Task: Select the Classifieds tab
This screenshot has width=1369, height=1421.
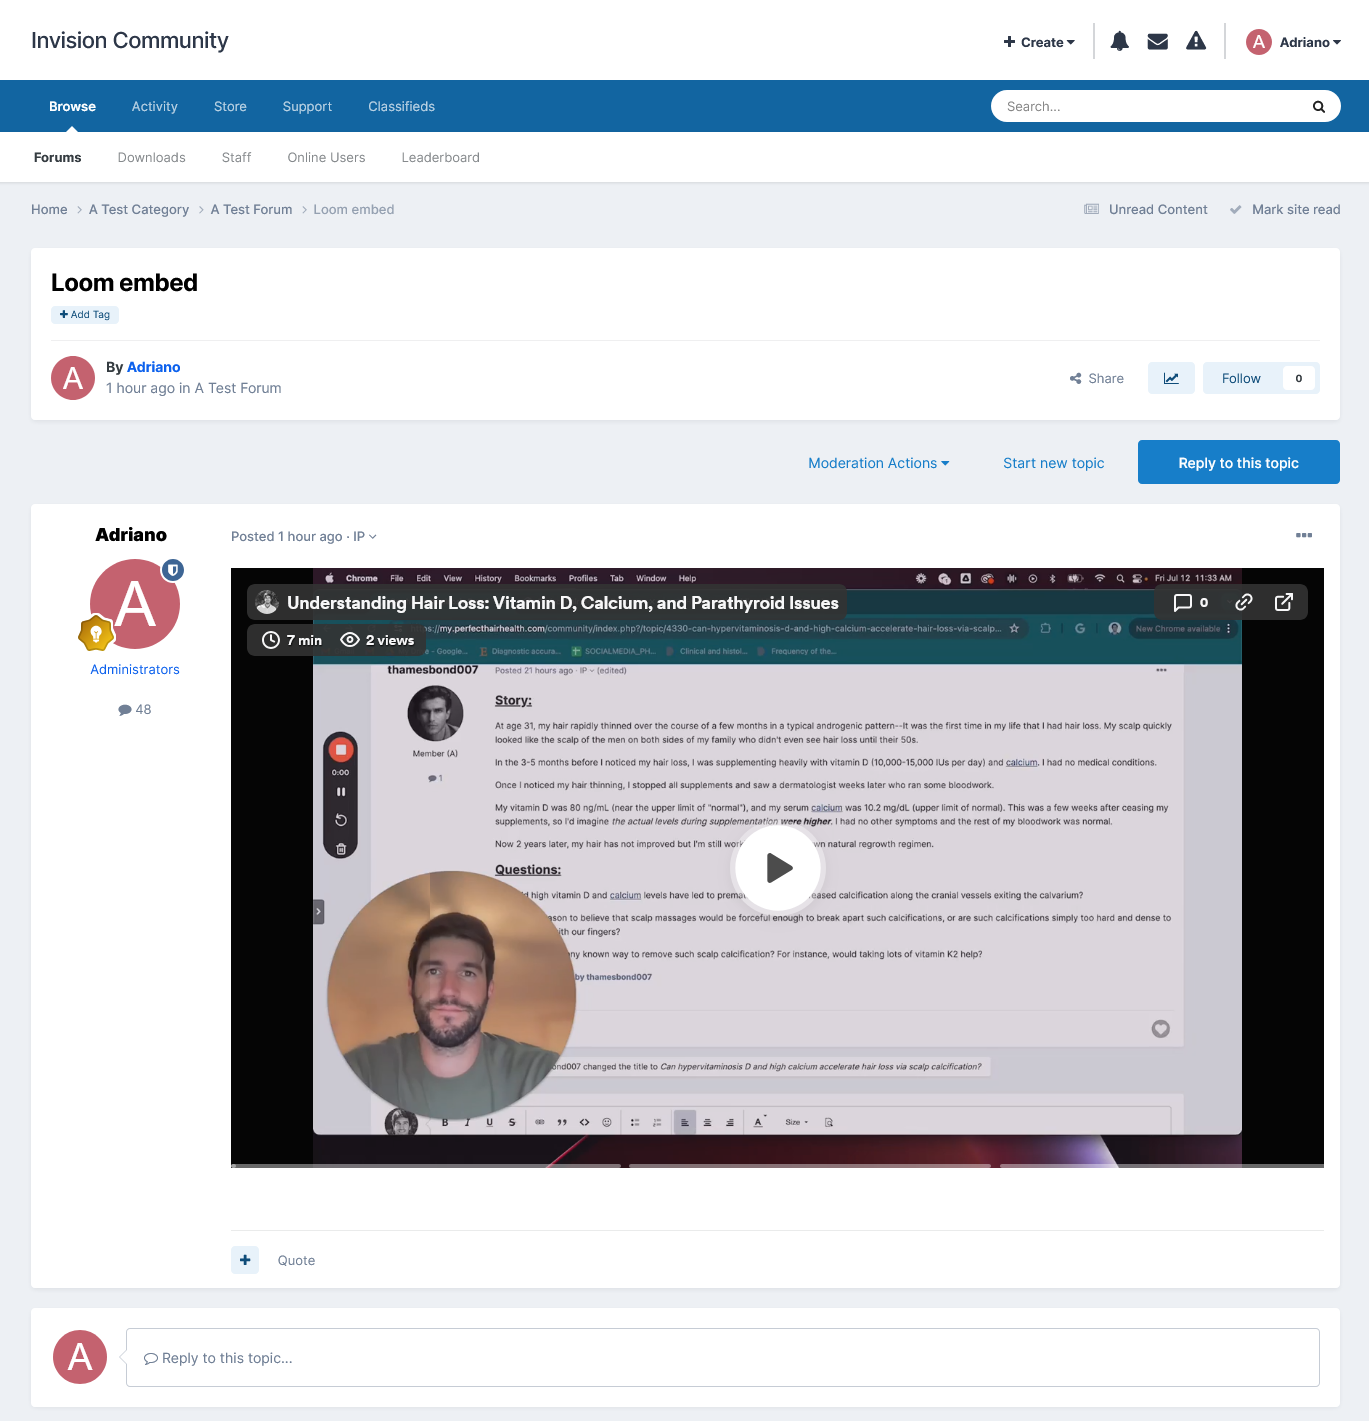Action: point(401,106)
